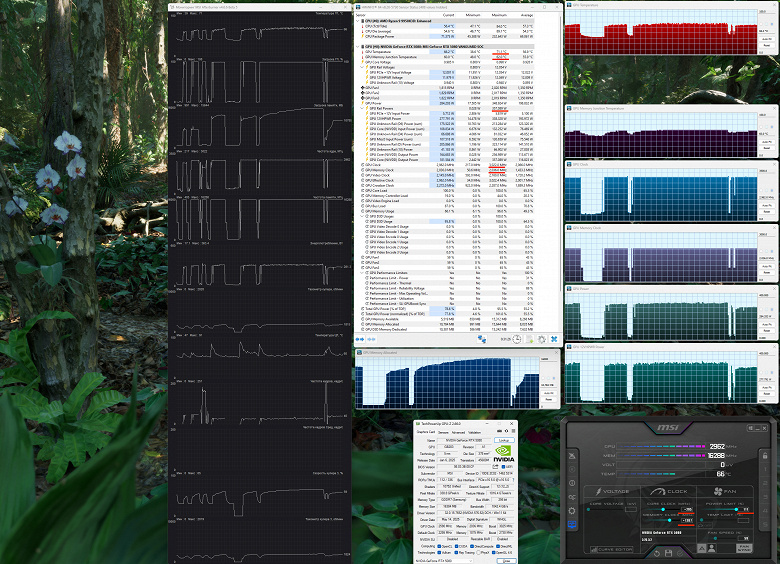
Task: Toggle the CUDA checkbox in GPU-Z
Action: (457, 546)
